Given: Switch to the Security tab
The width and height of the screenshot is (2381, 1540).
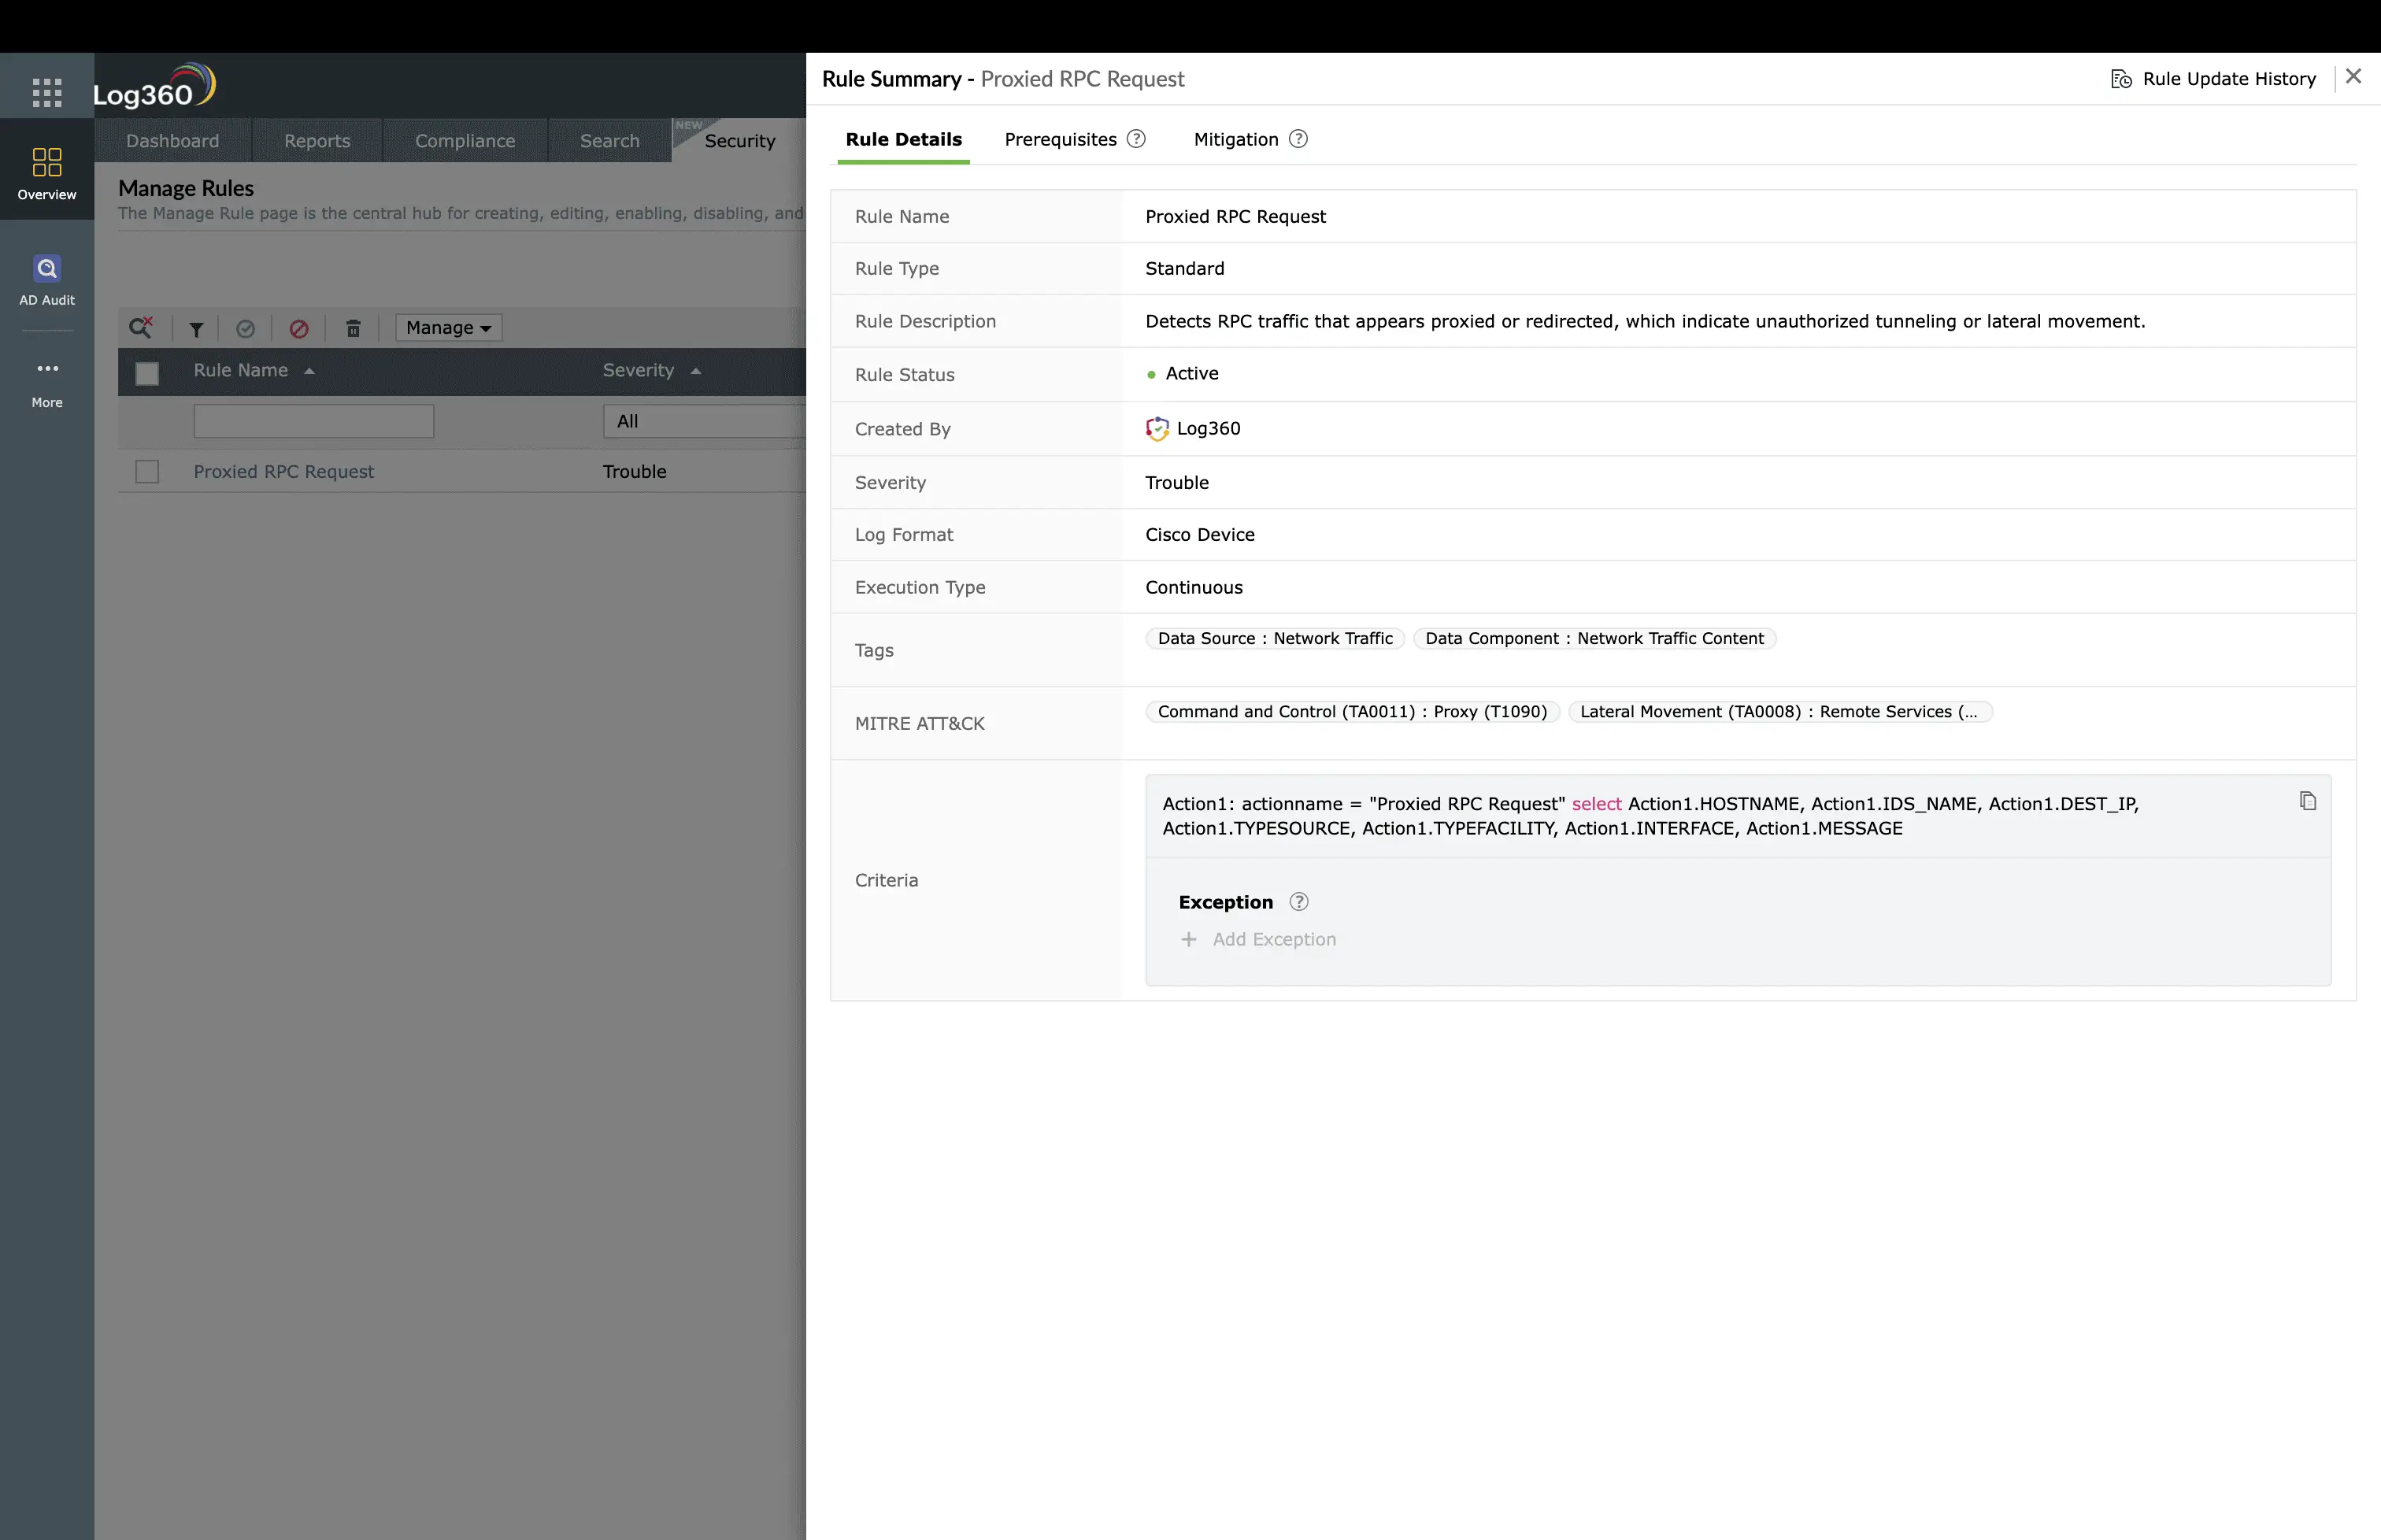Looking at the screenshot, I should [740, 141].
